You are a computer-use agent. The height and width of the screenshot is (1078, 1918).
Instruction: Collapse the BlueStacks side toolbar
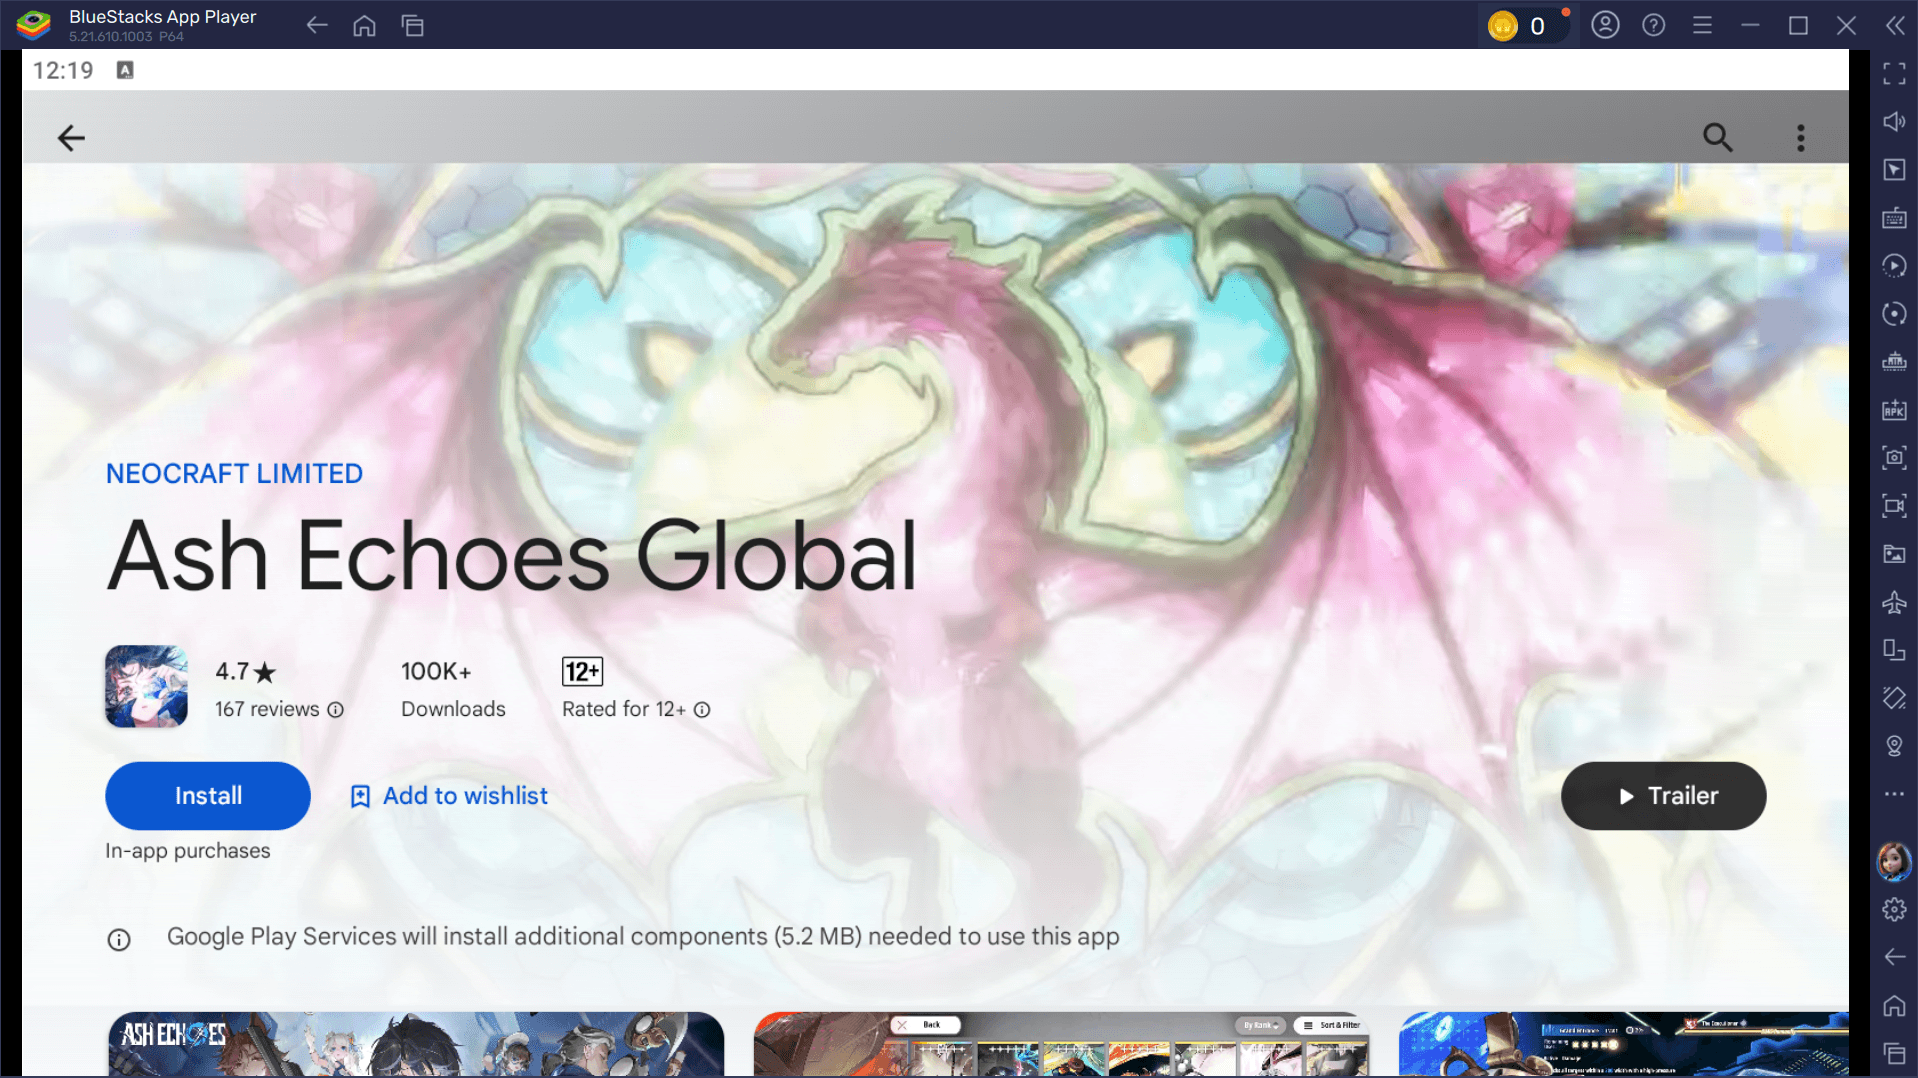(1894, 25)
